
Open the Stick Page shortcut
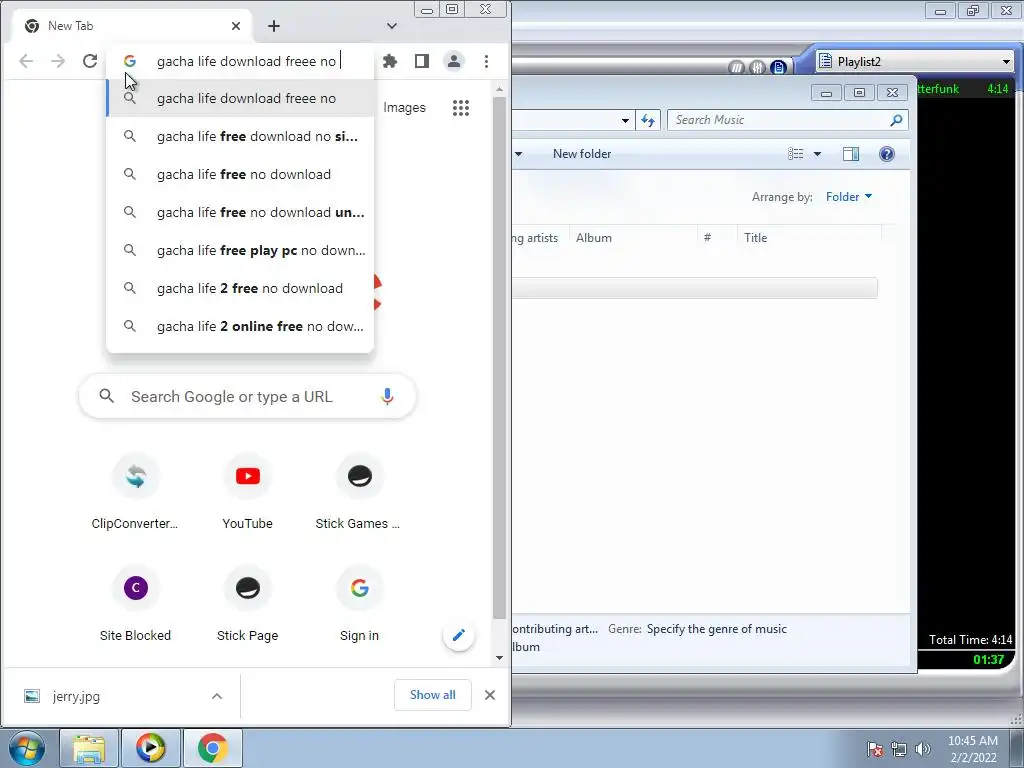248,605
